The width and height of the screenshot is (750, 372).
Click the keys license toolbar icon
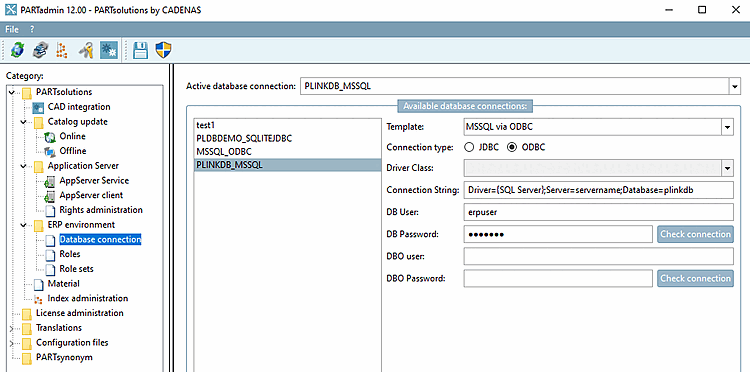(86, 50)
